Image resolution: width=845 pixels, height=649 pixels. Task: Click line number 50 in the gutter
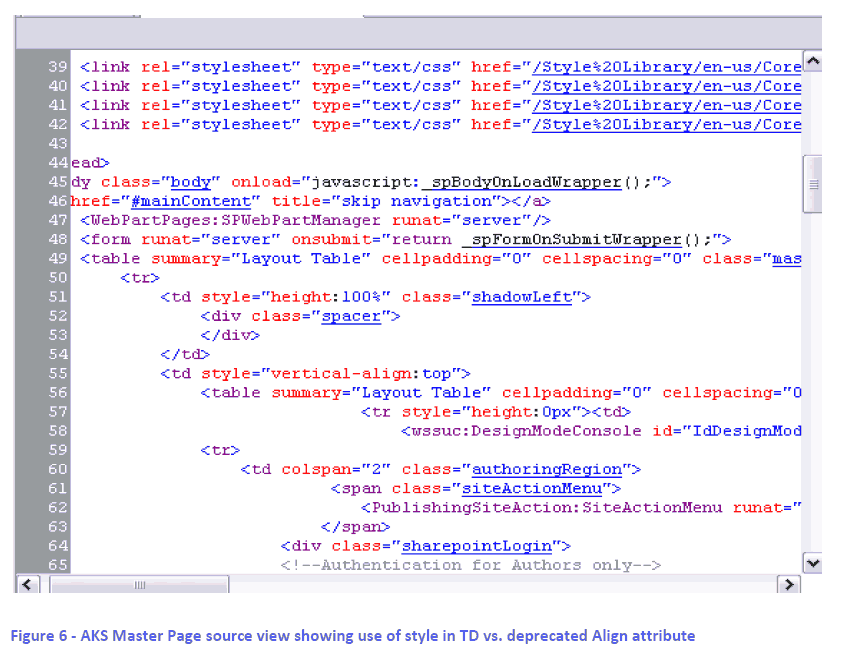click(58, 278)
